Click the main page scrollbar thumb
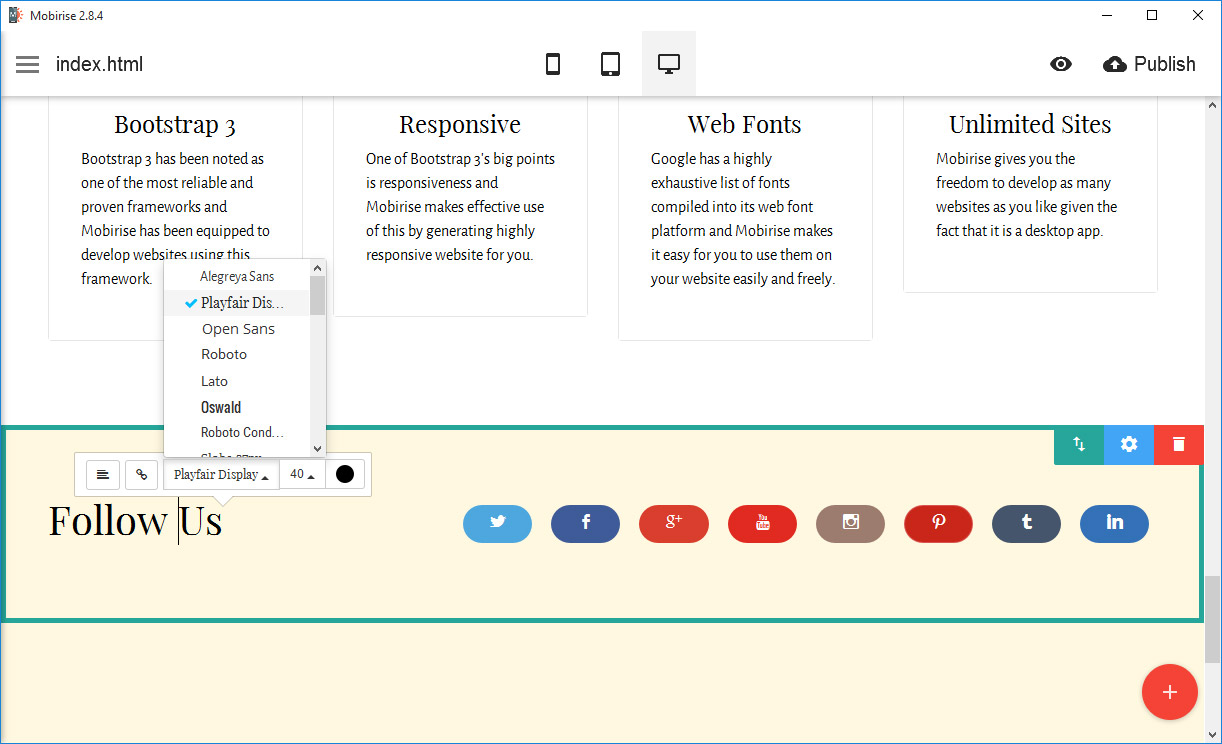Screen dimensions: 1222x744 tap(1213, 620)
